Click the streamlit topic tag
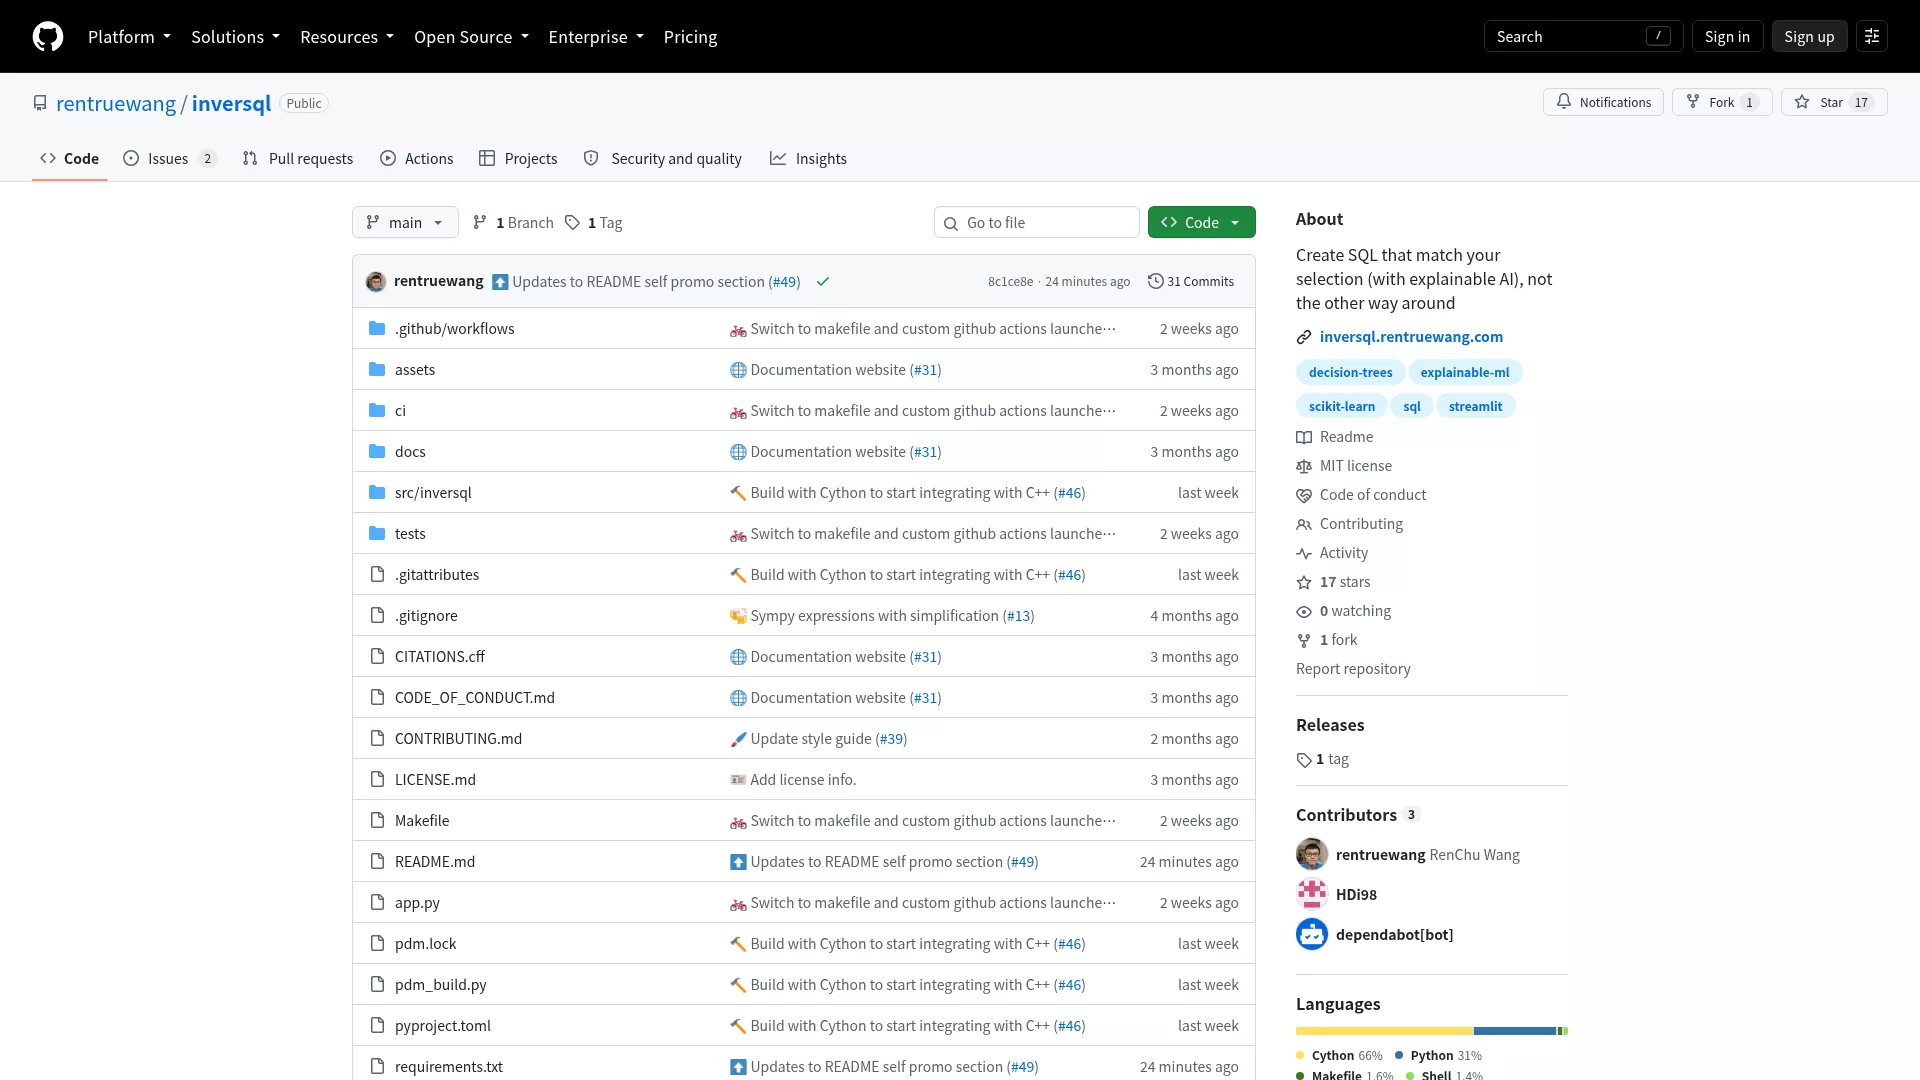The image size is (1920, 1080). (x=1475, y=407)
